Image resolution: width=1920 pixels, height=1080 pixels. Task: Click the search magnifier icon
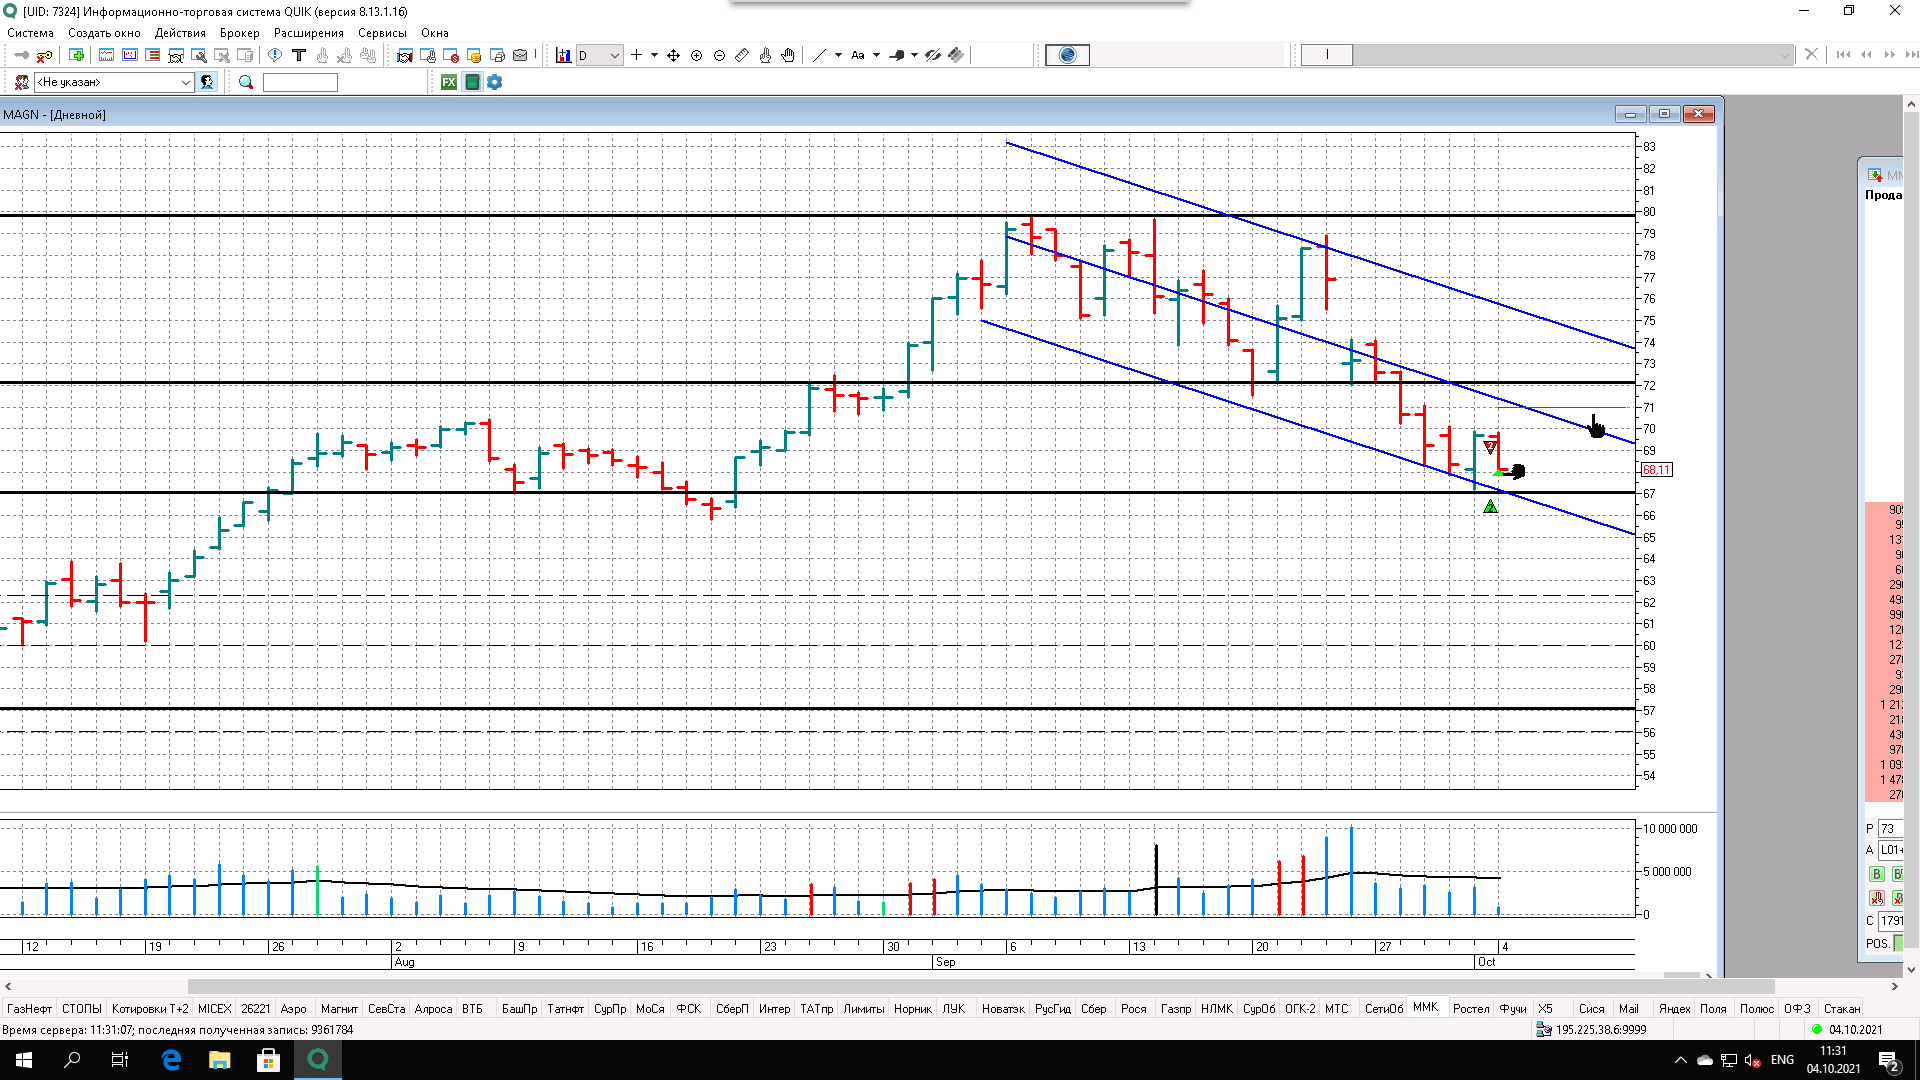(246, 82)
